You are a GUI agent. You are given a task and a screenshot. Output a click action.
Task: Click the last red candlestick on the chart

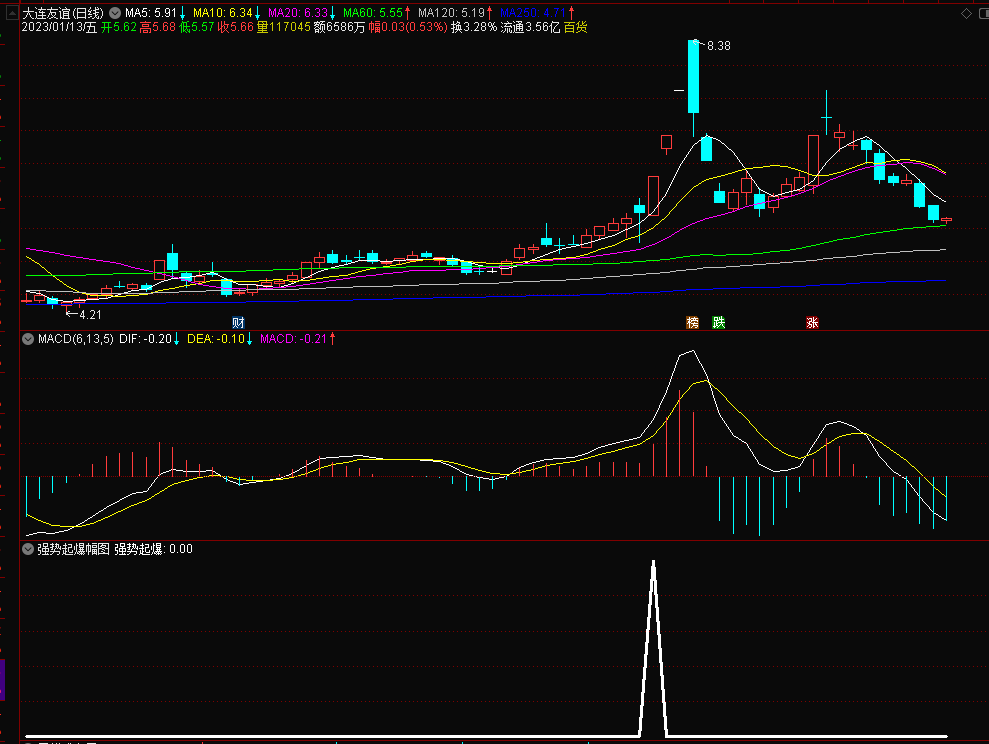[x=946, y=220]
